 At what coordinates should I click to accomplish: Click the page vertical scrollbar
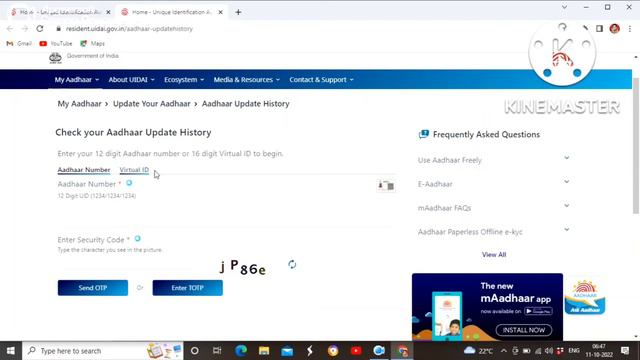636,145
